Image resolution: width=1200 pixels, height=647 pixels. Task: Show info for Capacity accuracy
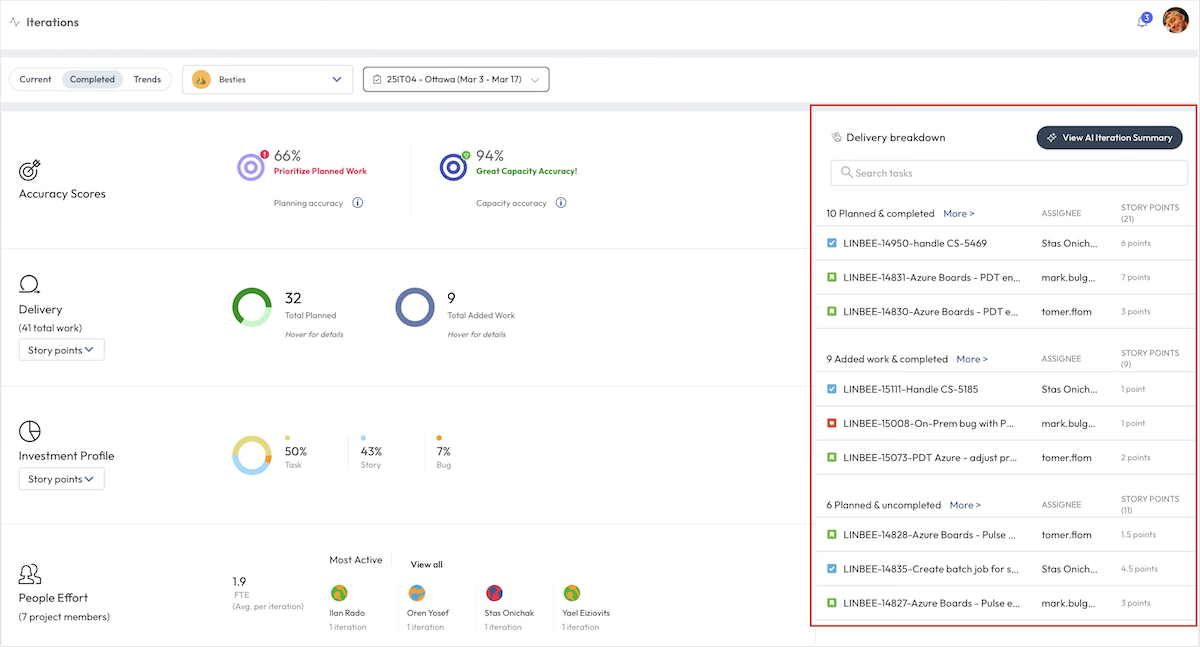(561, 203)
